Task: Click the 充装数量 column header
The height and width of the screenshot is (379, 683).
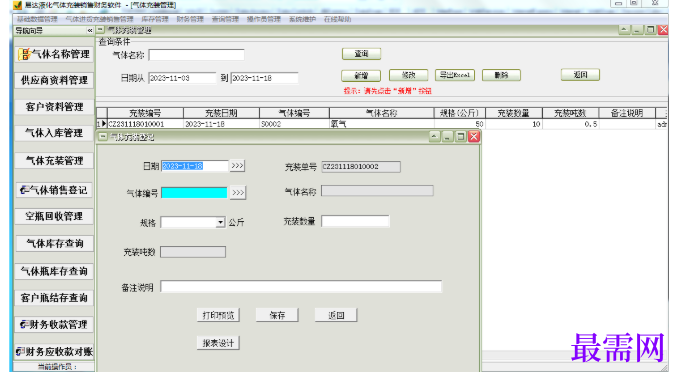Action: point(514,113)
